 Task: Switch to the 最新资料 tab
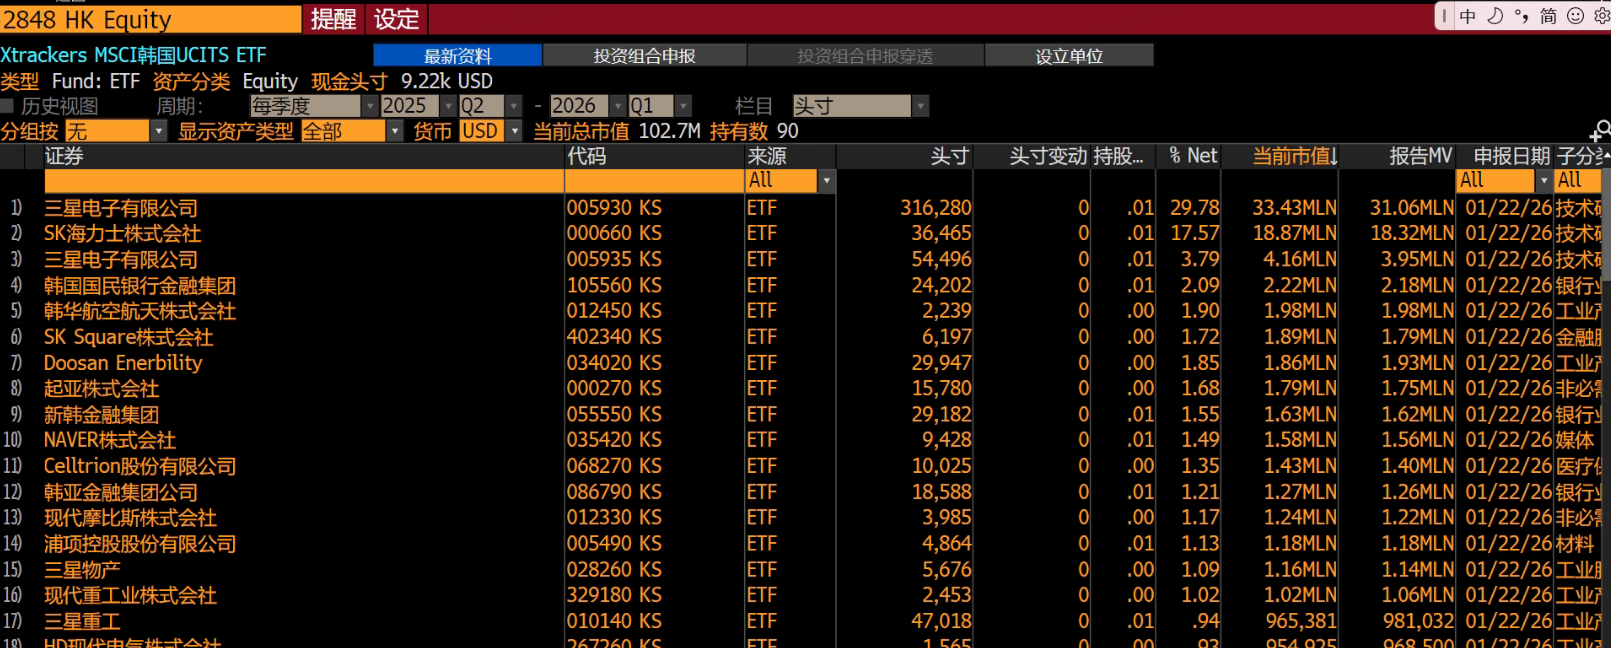pos(458,55)
